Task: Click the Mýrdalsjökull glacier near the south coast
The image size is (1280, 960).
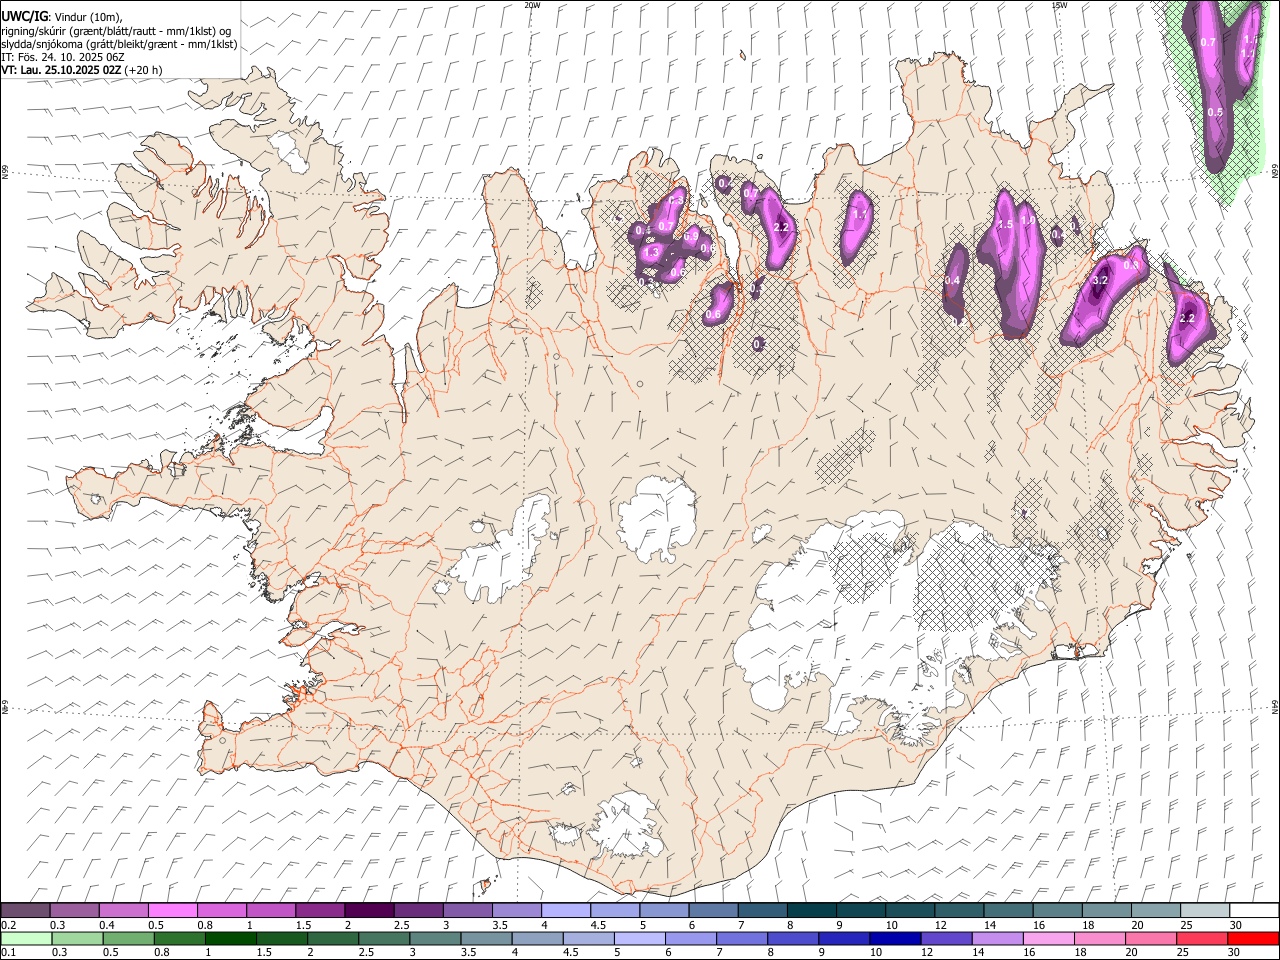Action: pyautogui.click(x=627, y=825)
